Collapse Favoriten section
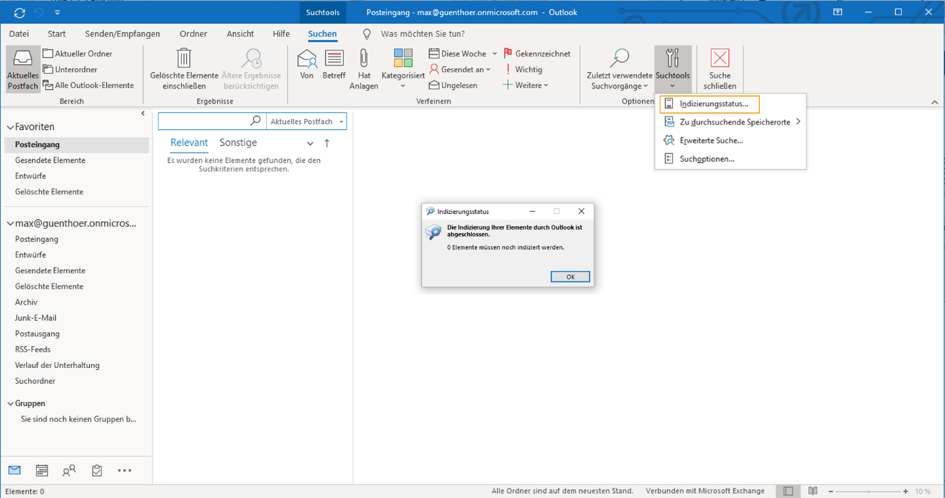 pos(10,127)
